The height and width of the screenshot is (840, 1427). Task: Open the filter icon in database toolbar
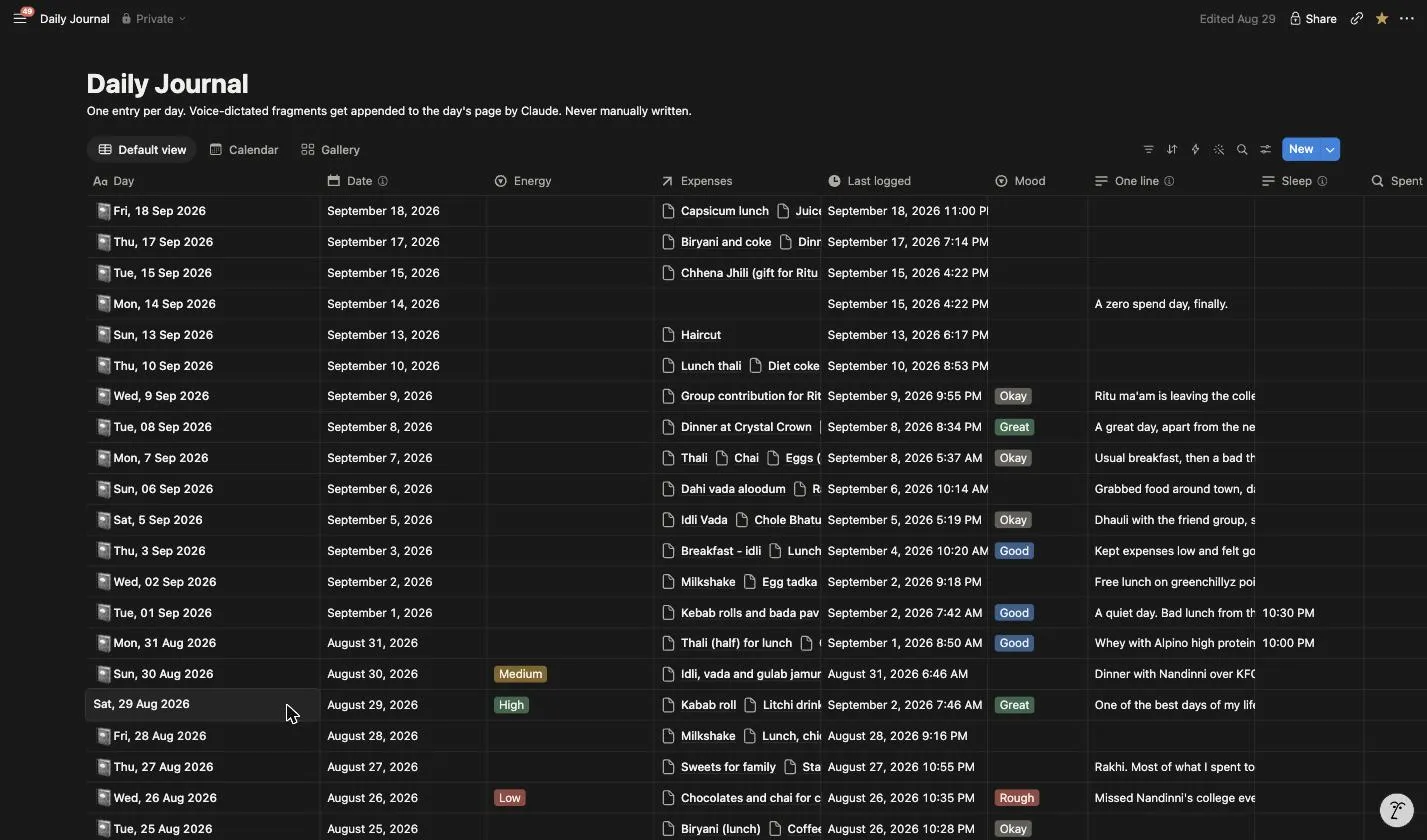(x=1148, y=149)
